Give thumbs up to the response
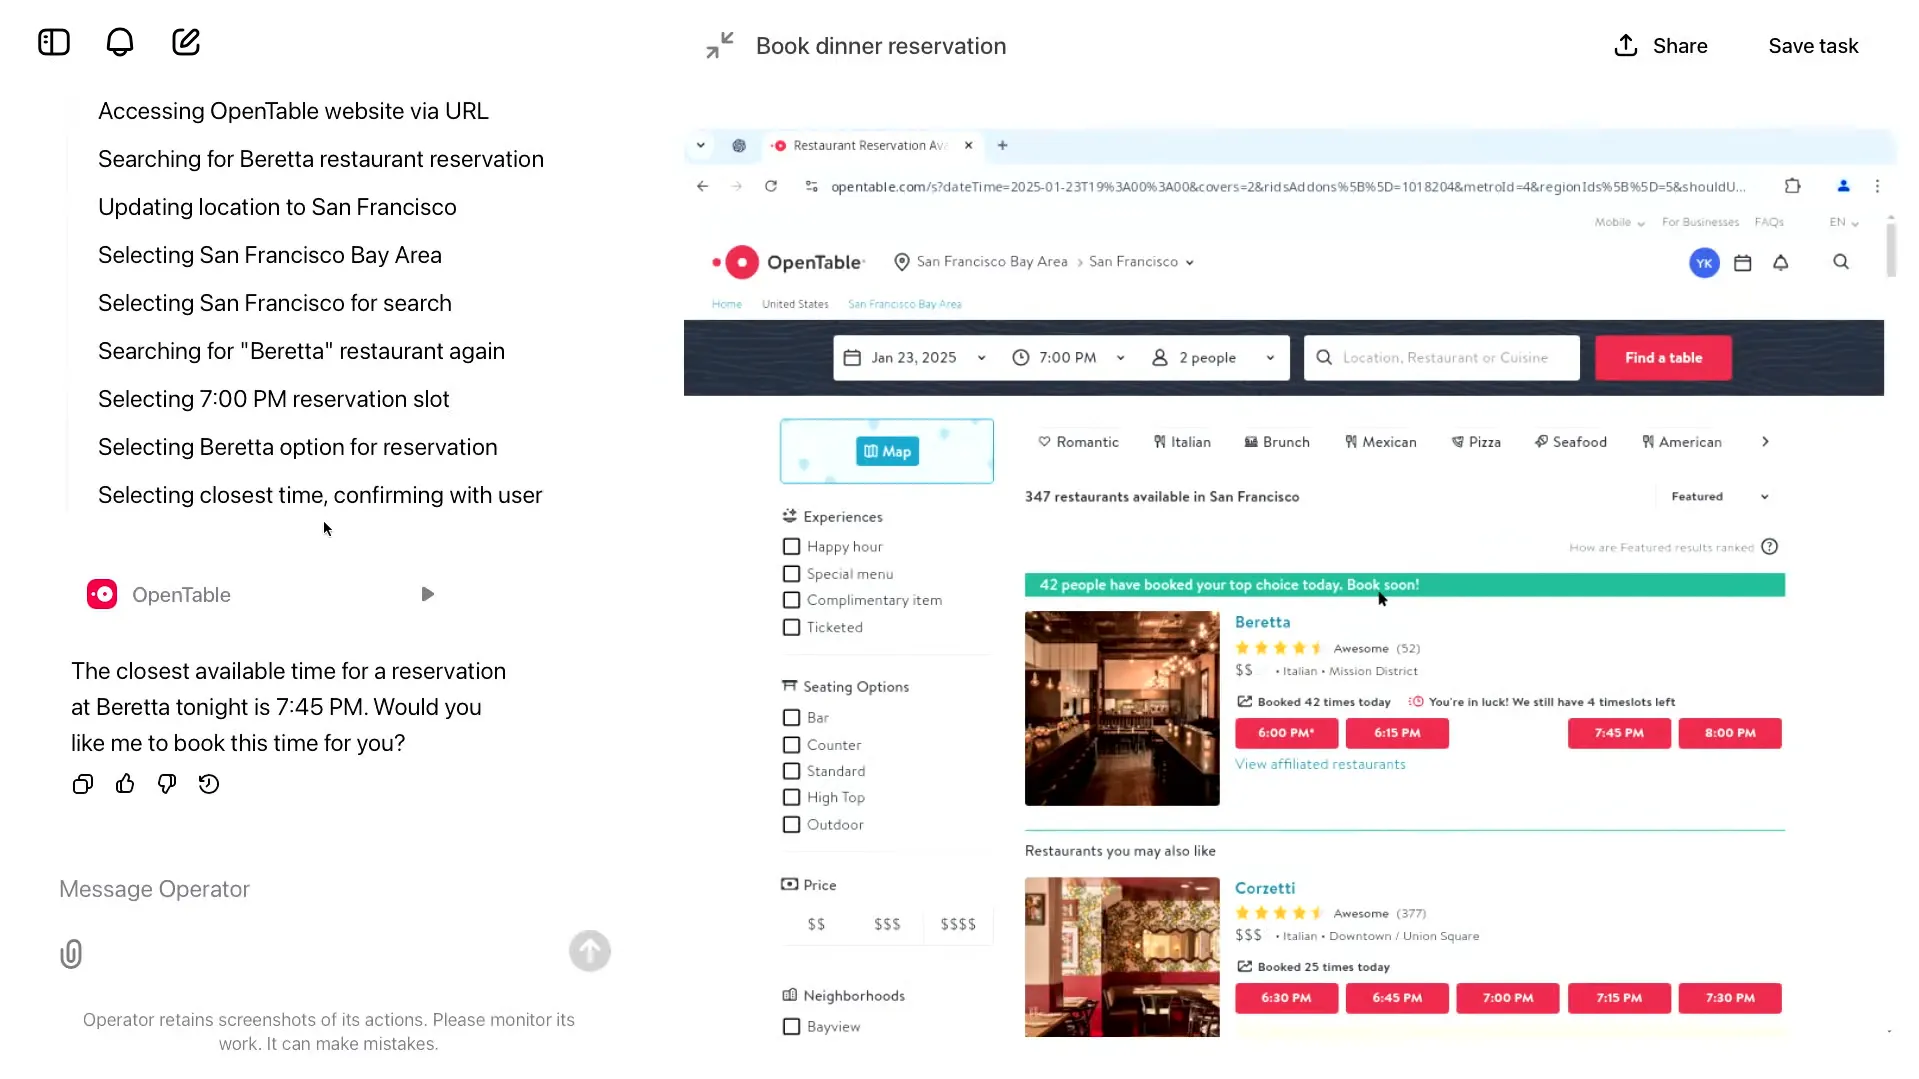This screenshot has height=1079, width=1919. 125,784
